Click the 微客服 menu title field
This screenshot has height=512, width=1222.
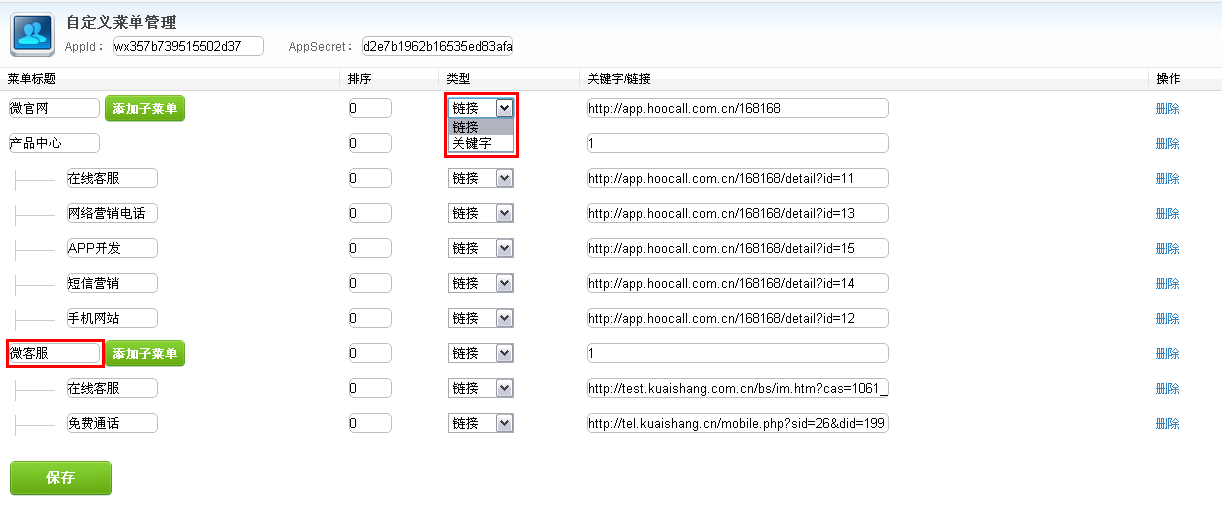click(54, 353)
